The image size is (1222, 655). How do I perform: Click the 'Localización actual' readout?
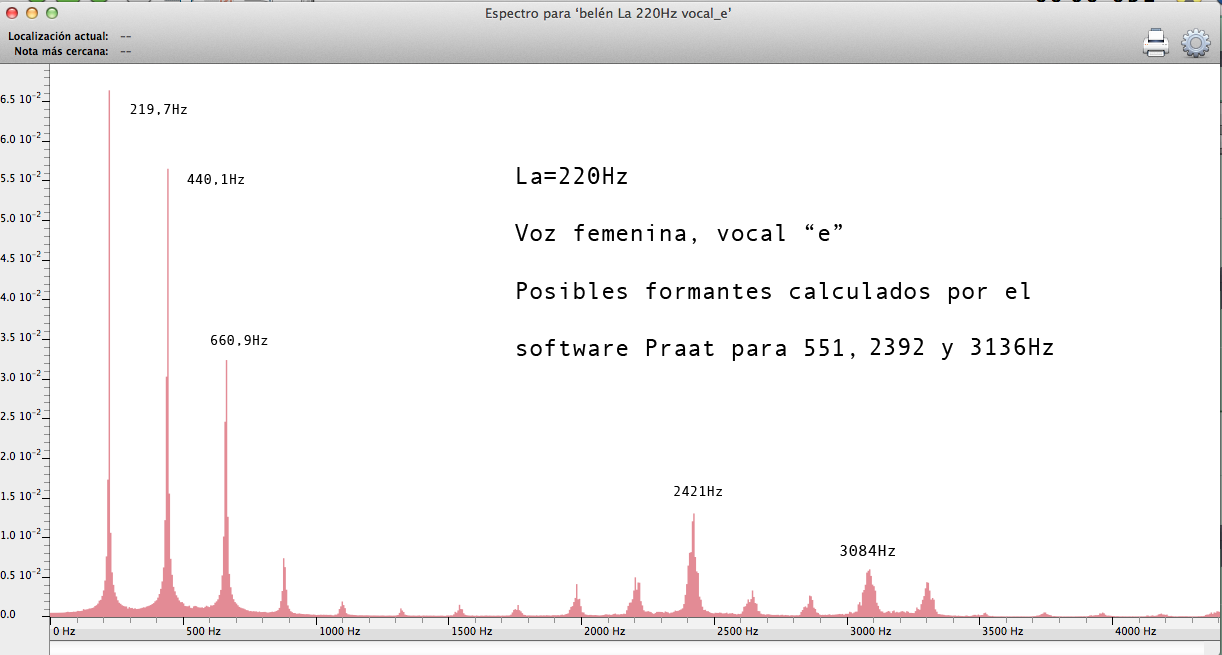[x=125, y=36]
